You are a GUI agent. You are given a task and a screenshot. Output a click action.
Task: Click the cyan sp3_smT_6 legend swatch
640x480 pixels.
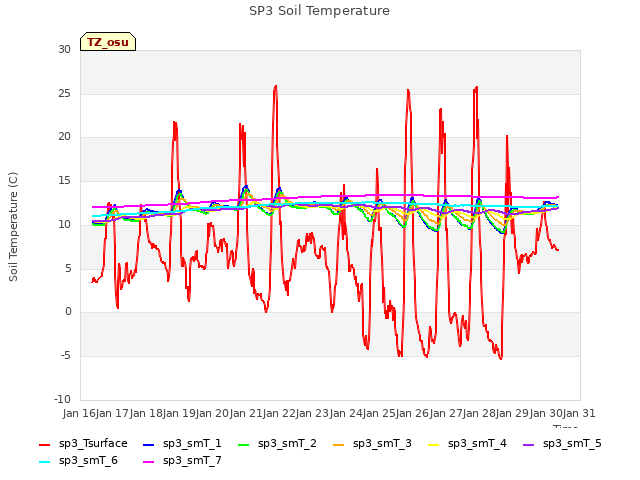point(44,462)
